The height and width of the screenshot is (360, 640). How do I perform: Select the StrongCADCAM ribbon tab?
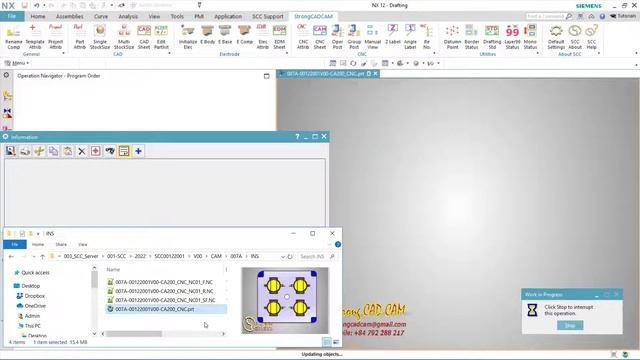click(313, 16)
